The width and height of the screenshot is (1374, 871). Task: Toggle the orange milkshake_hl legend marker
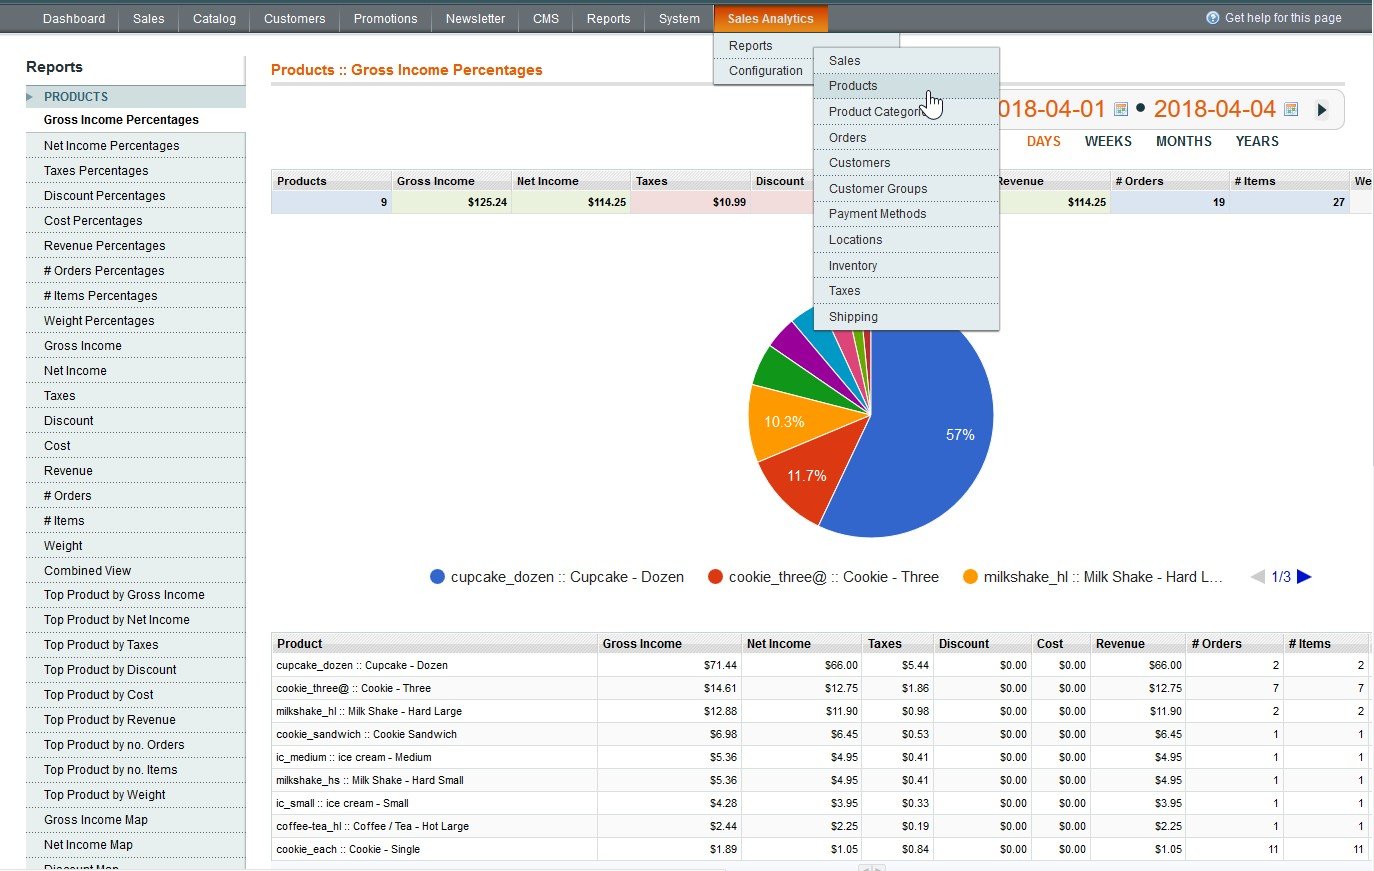970,577
